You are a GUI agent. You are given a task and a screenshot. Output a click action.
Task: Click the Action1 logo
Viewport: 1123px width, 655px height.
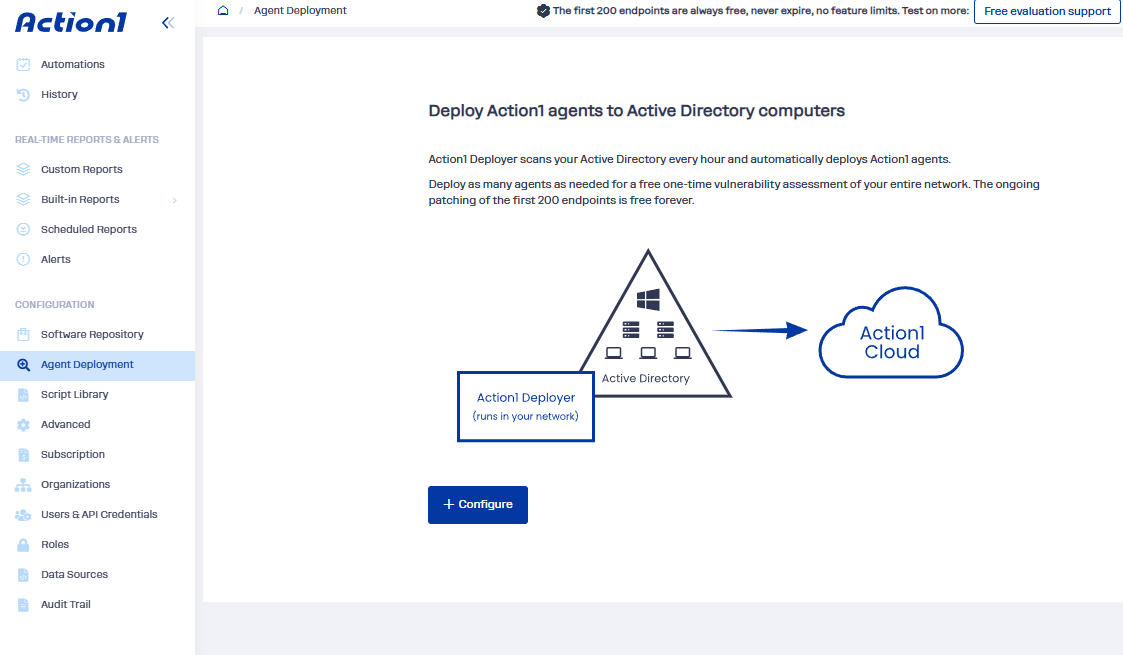pyautogui.click(x=71, y=22)
